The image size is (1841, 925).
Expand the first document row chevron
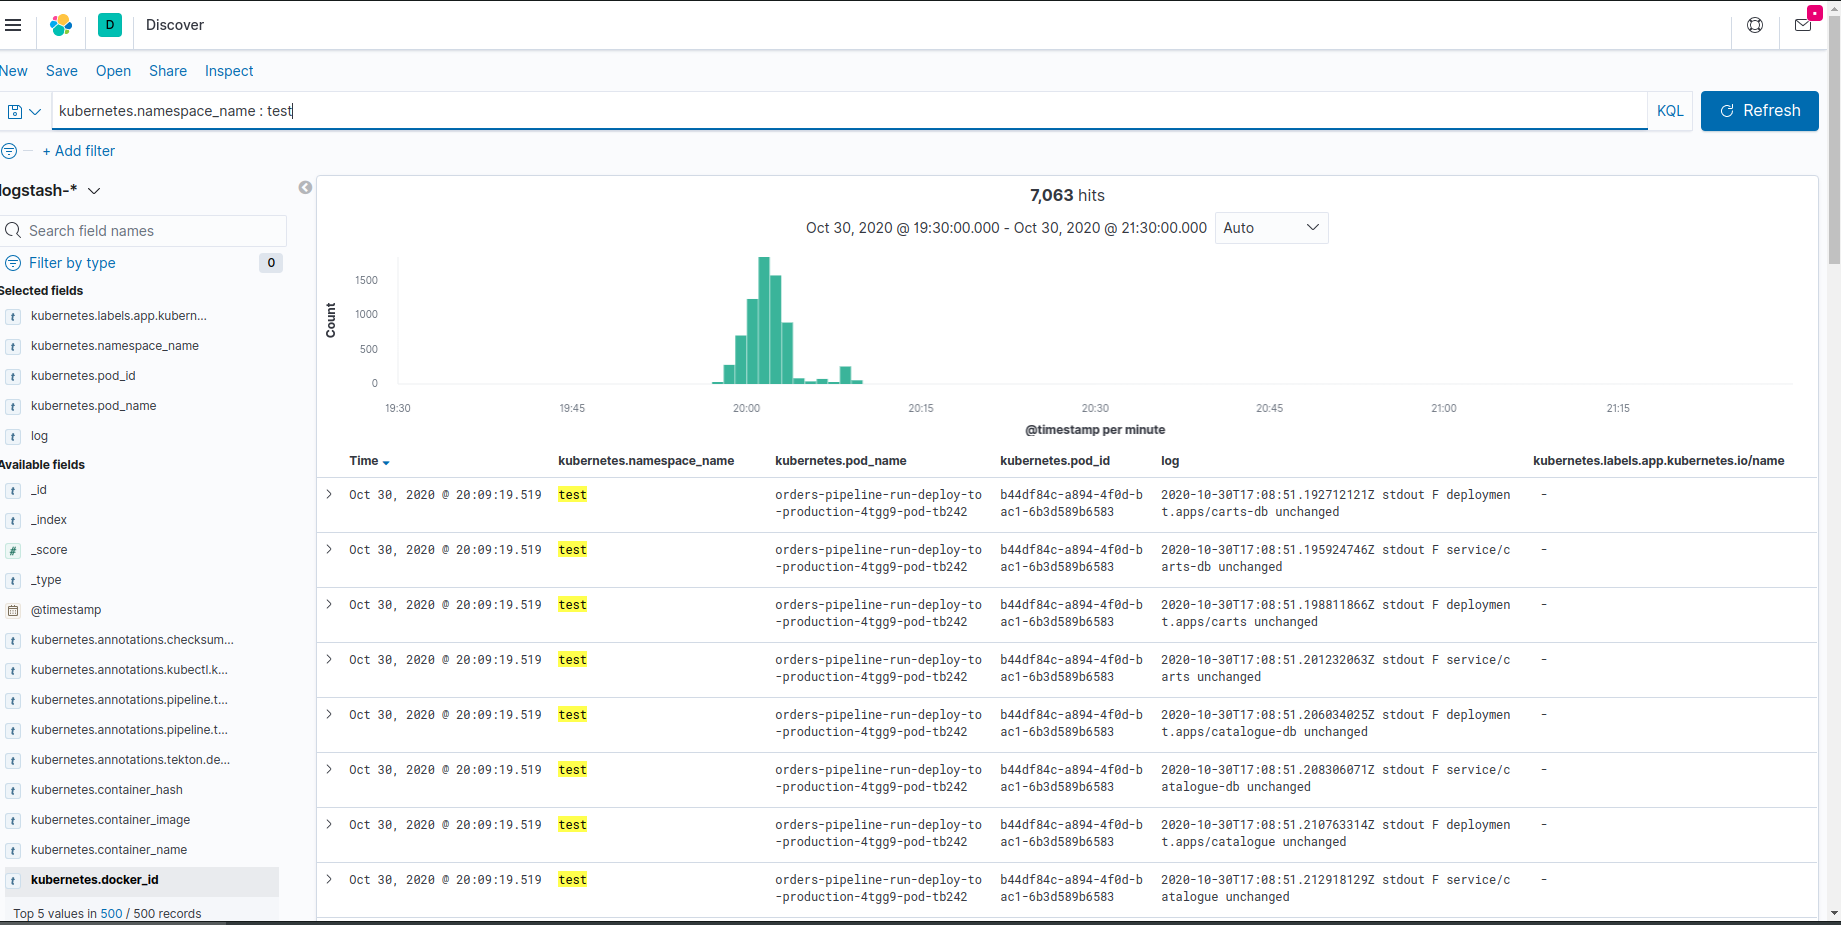coord(330,494)
